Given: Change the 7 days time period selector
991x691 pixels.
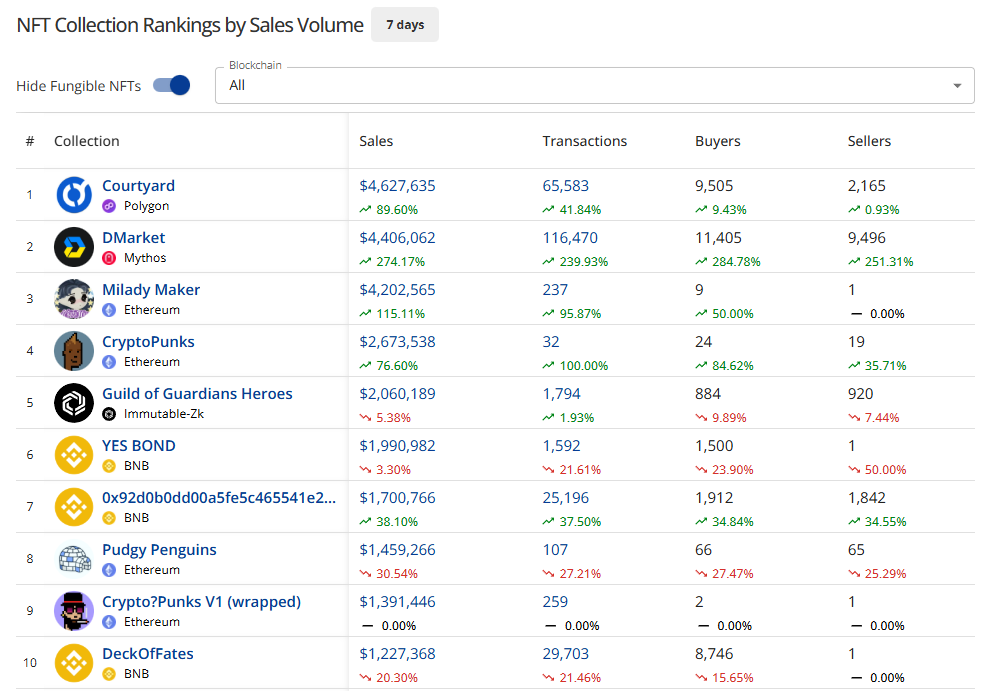Looking at the screenshot, I should pyautogui.click(x=404, y=25).
